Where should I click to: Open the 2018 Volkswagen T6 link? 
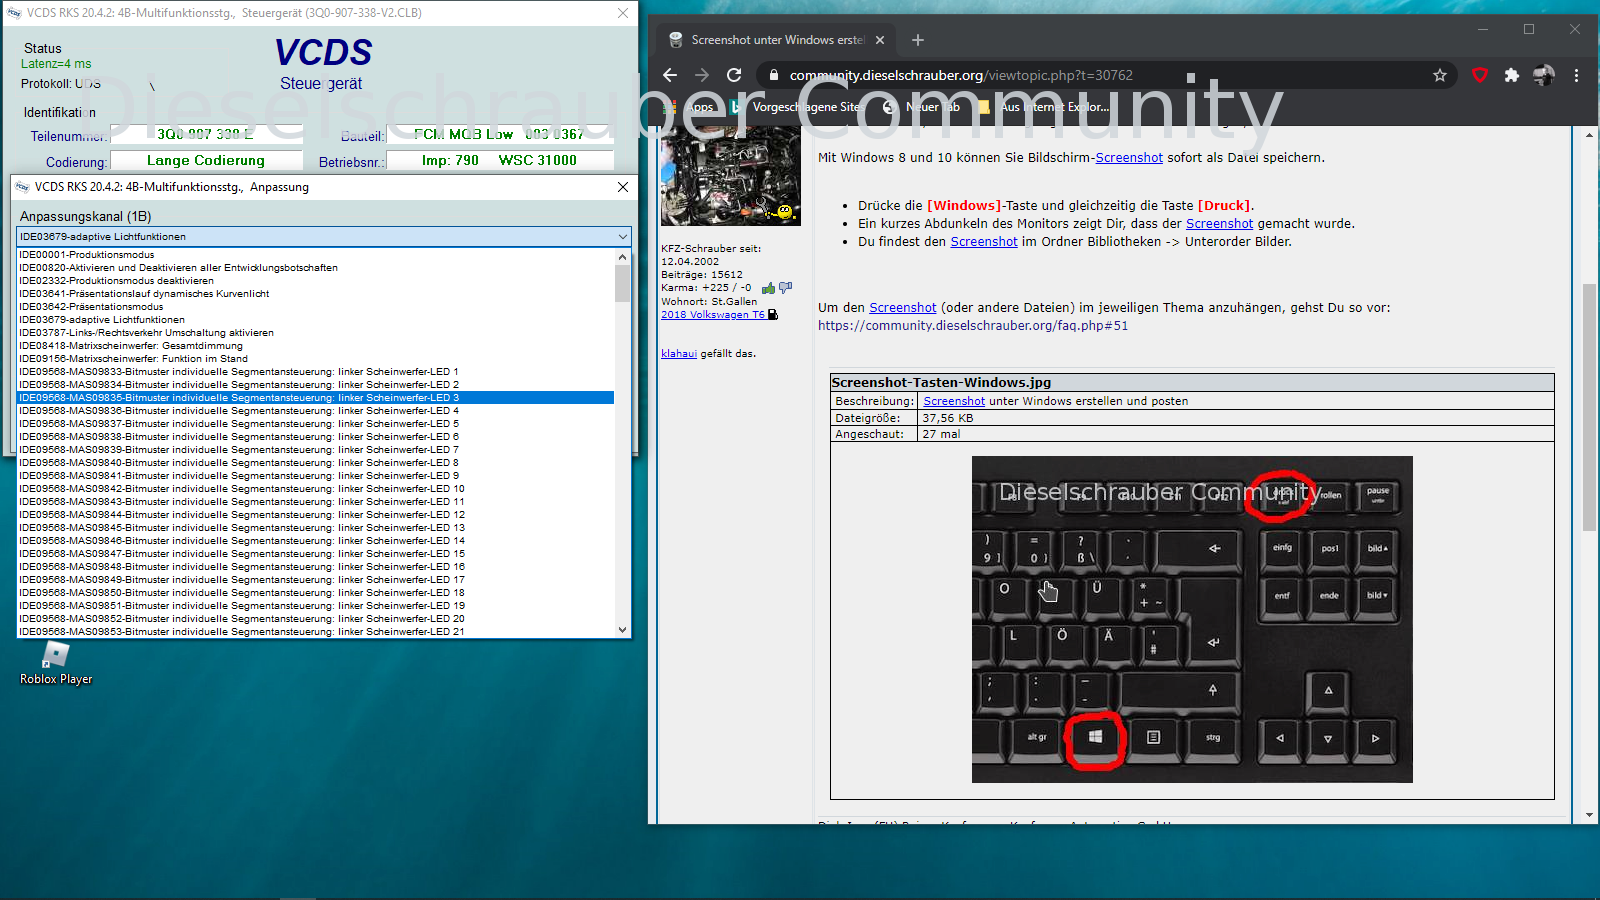(713, 315)
